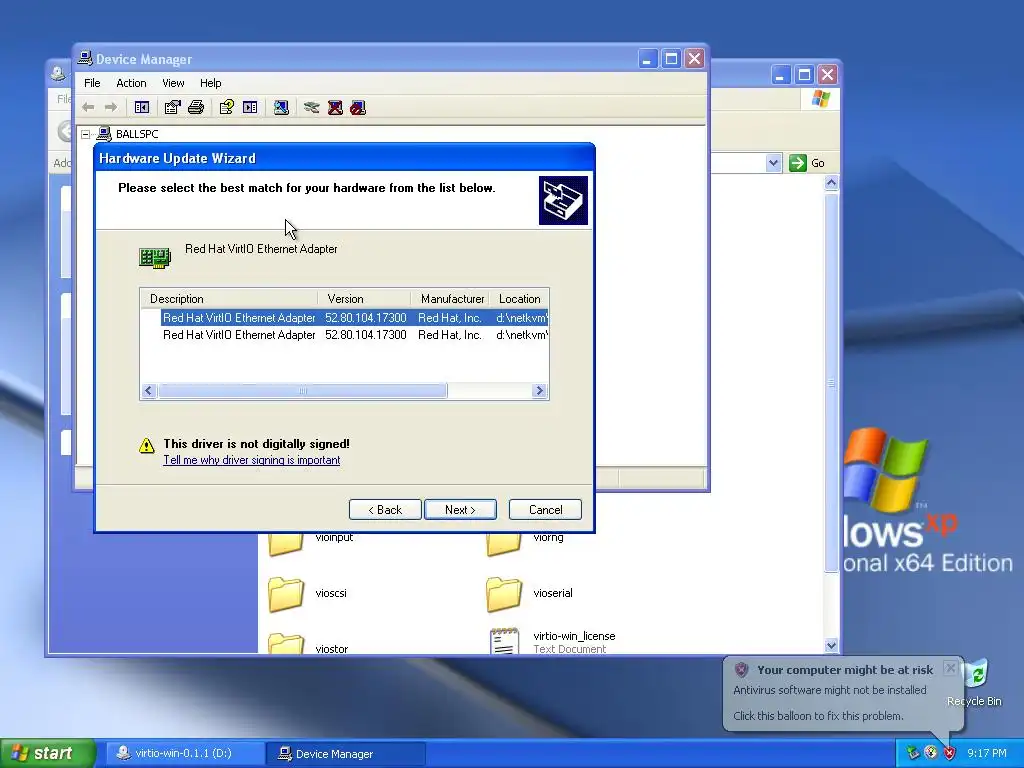This screenshot has width=1024, height=768.
Task: Select the viostor folder icon
Action: pos(285,644)
